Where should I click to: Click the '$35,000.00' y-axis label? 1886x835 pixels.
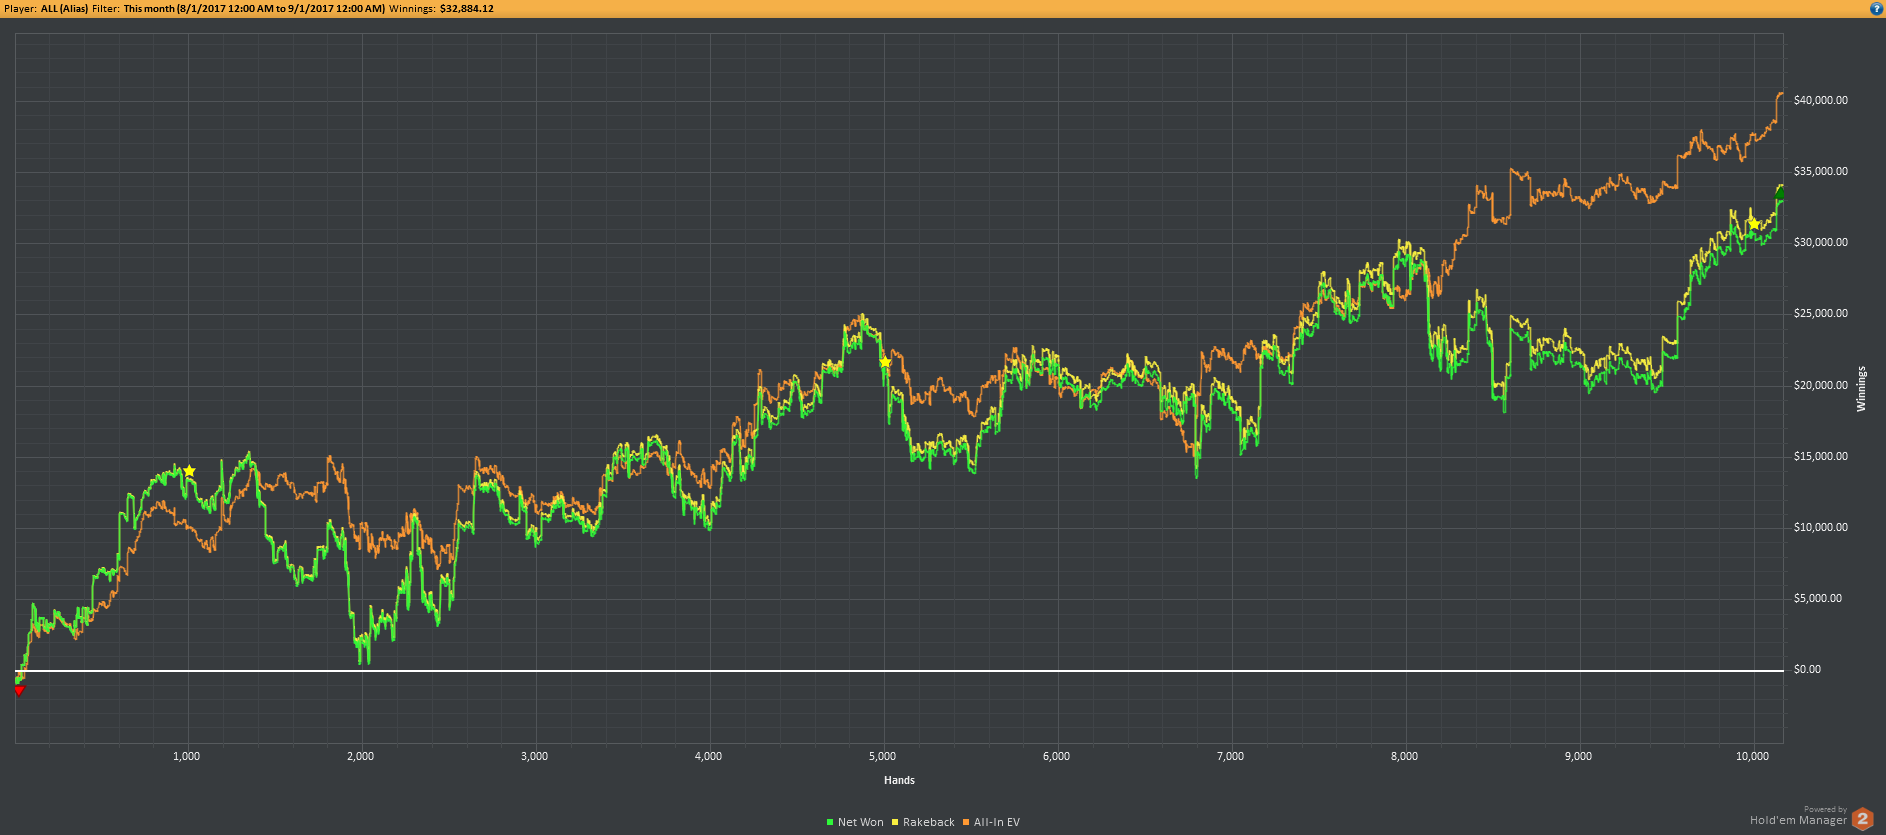(1821, 171)
